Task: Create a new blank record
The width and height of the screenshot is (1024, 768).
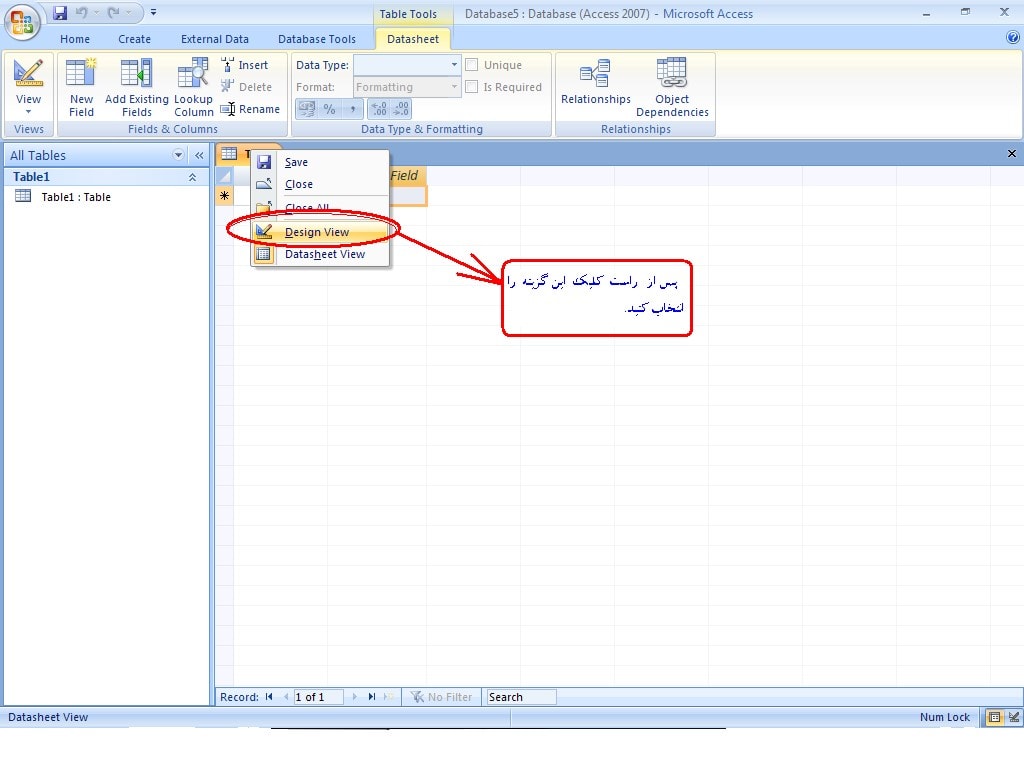Action: point(389,697)
